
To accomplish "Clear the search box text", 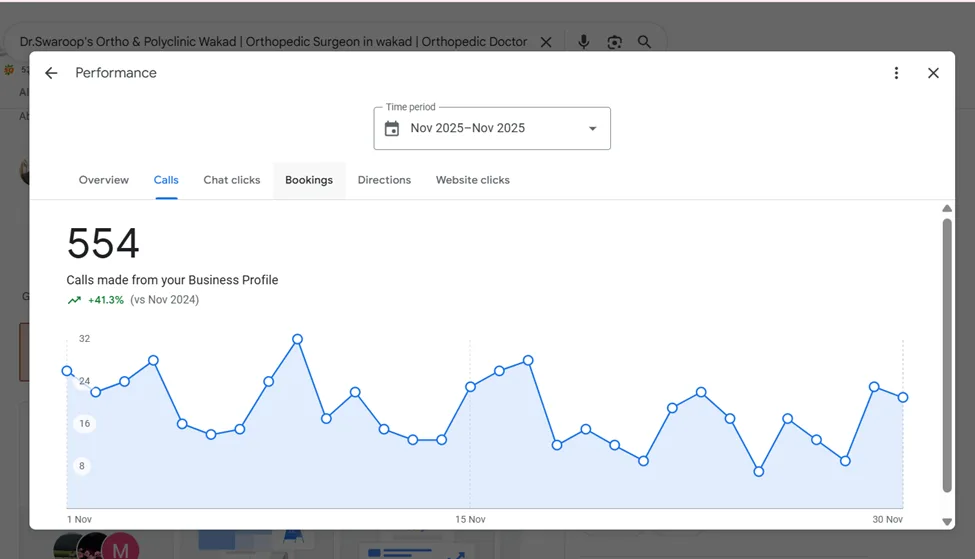I will 546,42.
